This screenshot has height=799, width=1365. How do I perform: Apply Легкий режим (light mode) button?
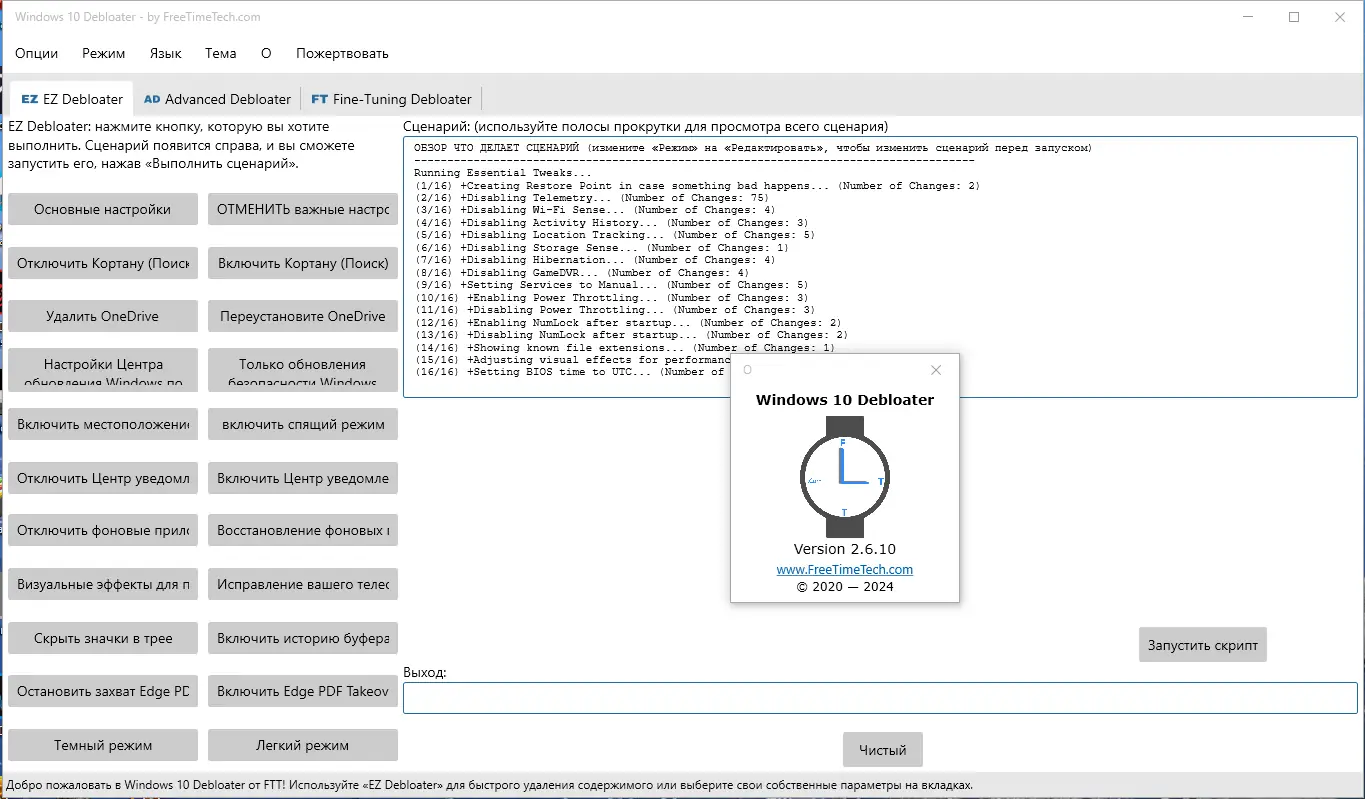[303, 745]
